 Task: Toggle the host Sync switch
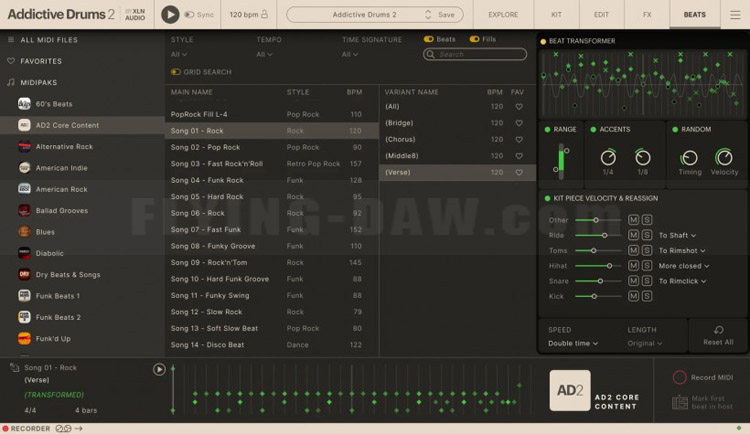[190, 15]
